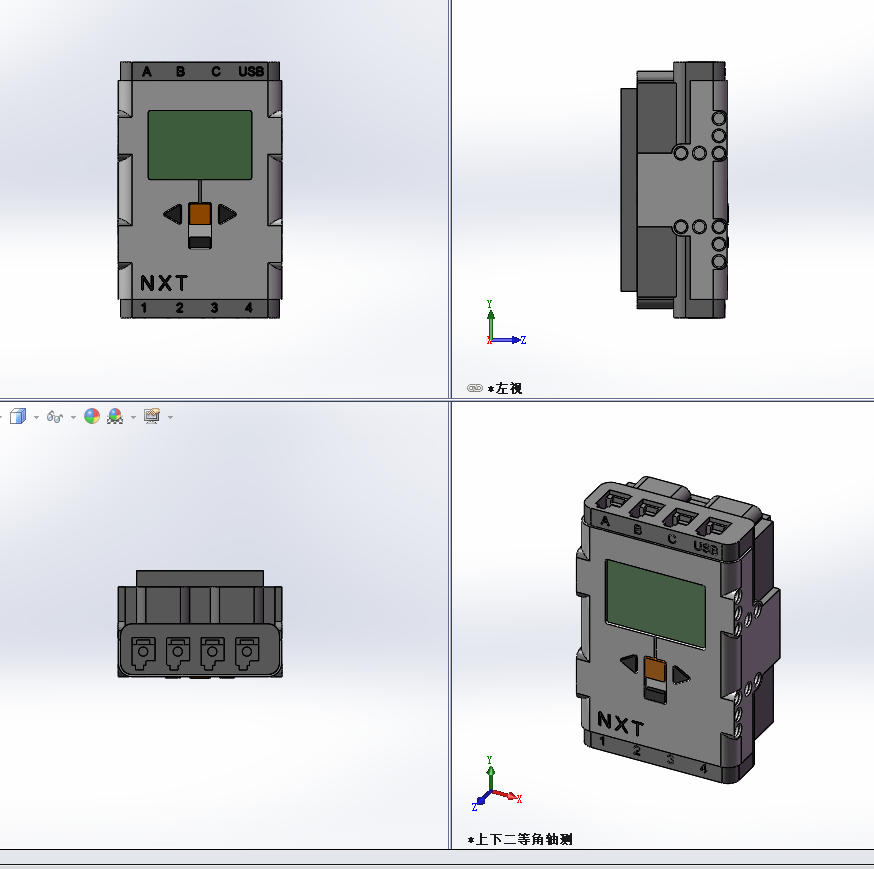Expand the View Settings dropdown arrow
Viewport: 874px width, 869px height.
(171, 417)
